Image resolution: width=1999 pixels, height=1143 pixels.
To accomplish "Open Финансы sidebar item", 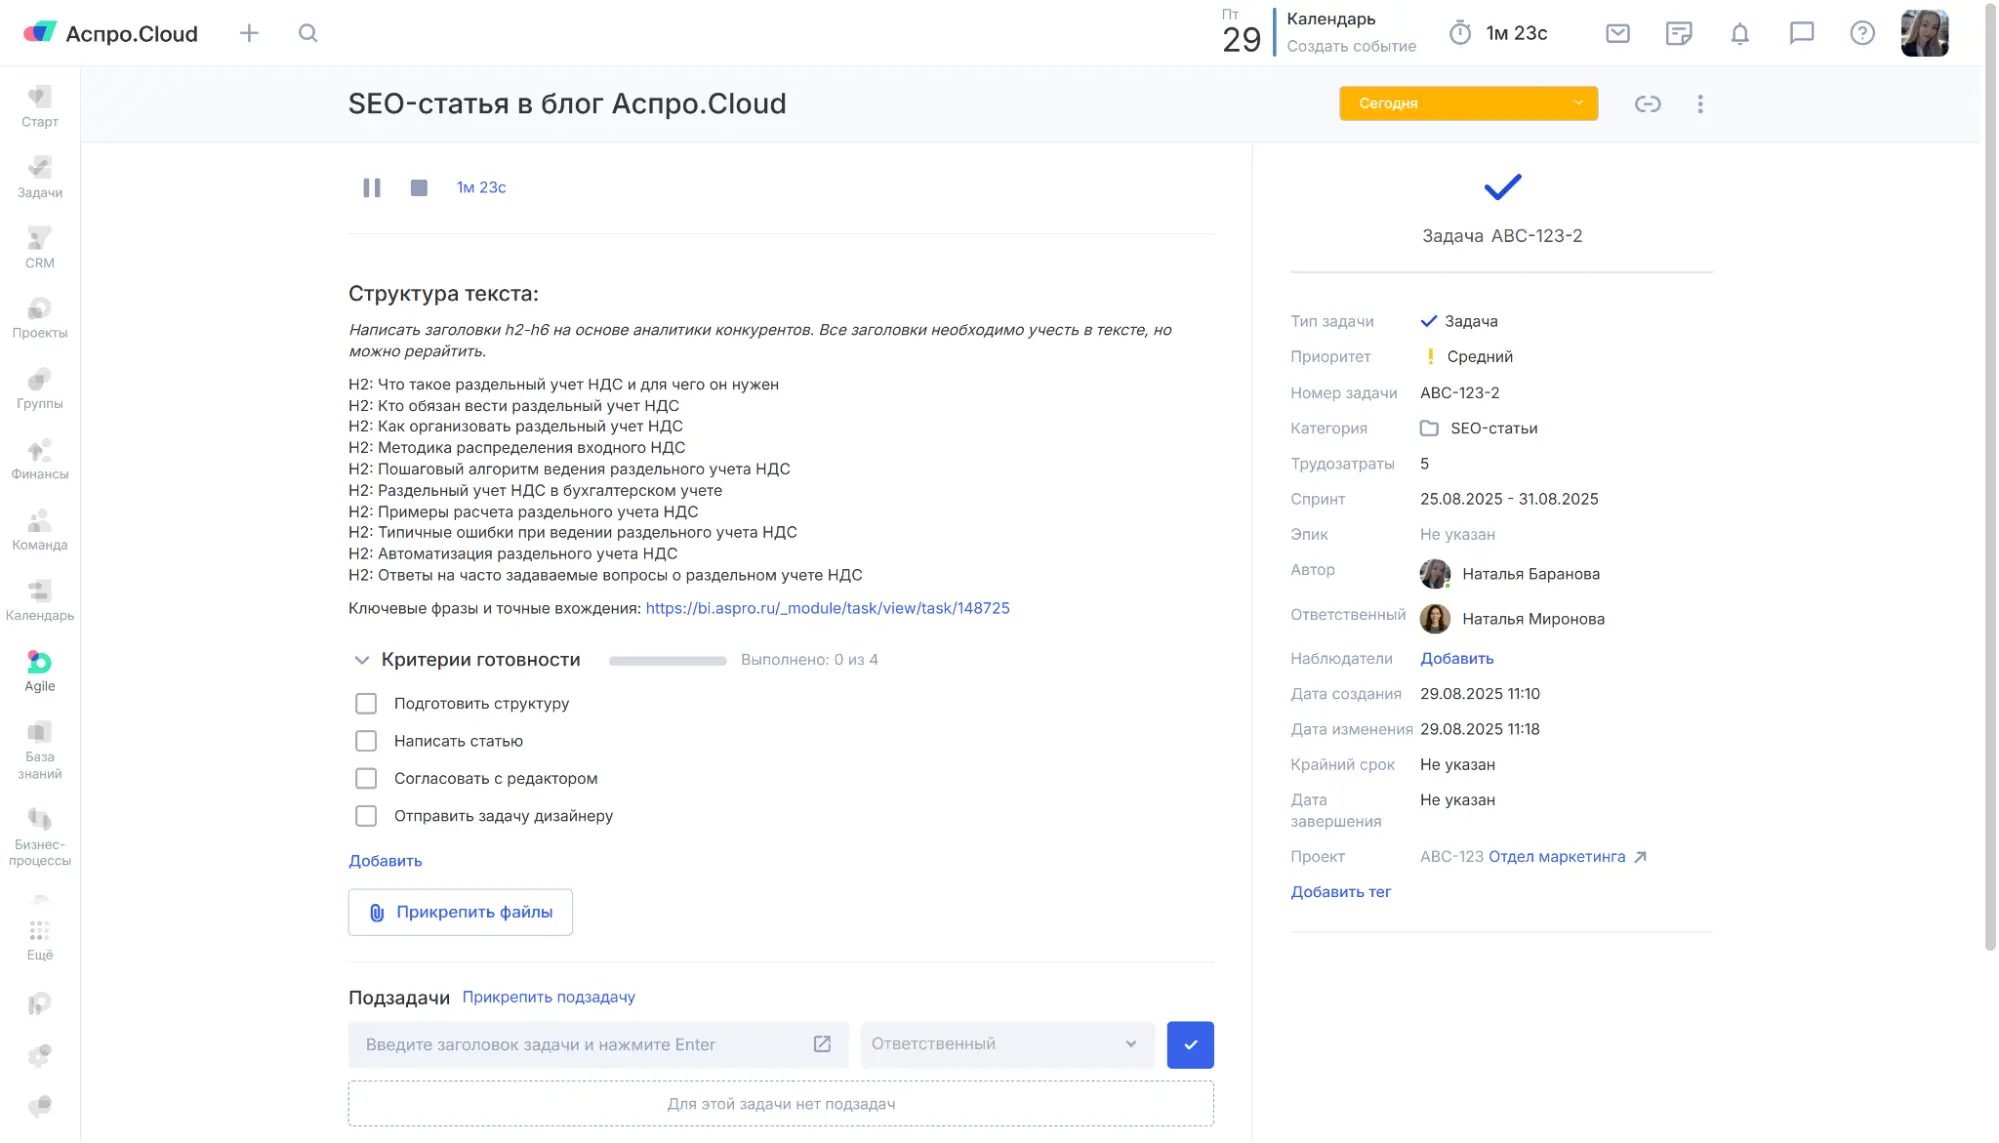I will coord(40,460).
